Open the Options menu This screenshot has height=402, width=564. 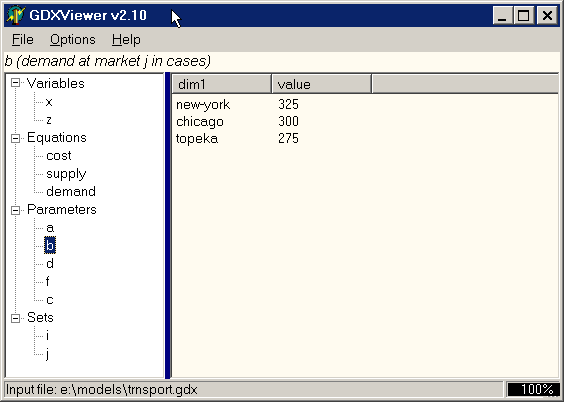coord(73,39)
